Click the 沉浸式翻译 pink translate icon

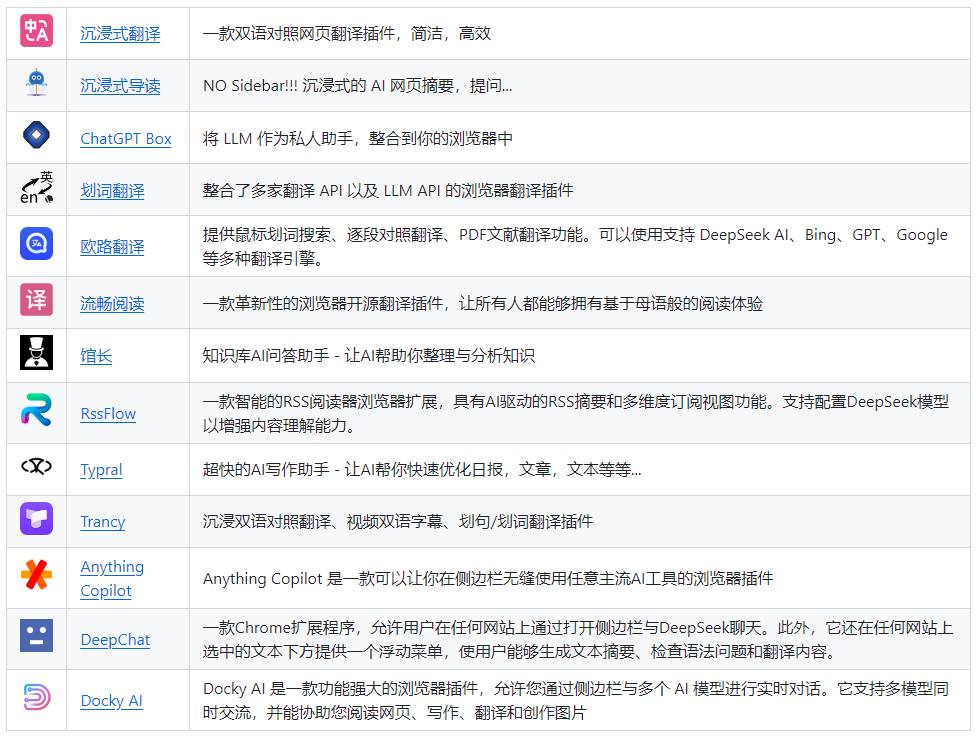[x=36, y=31]
